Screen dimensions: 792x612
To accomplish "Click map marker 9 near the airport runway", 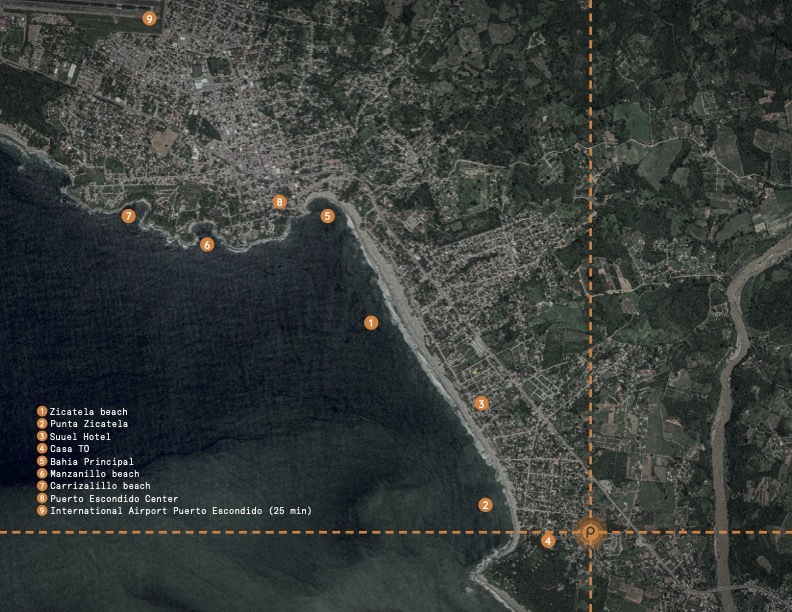I will (150, 18).
